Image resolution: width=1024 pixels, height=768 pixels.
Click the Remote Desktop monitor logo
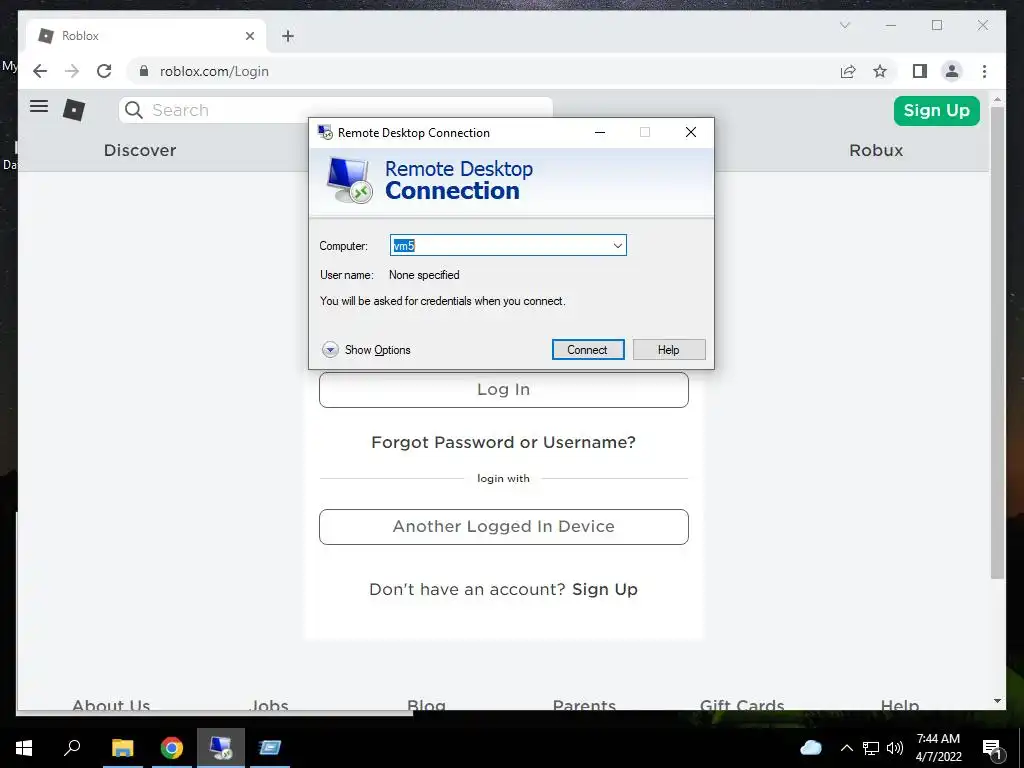(350, 181)
